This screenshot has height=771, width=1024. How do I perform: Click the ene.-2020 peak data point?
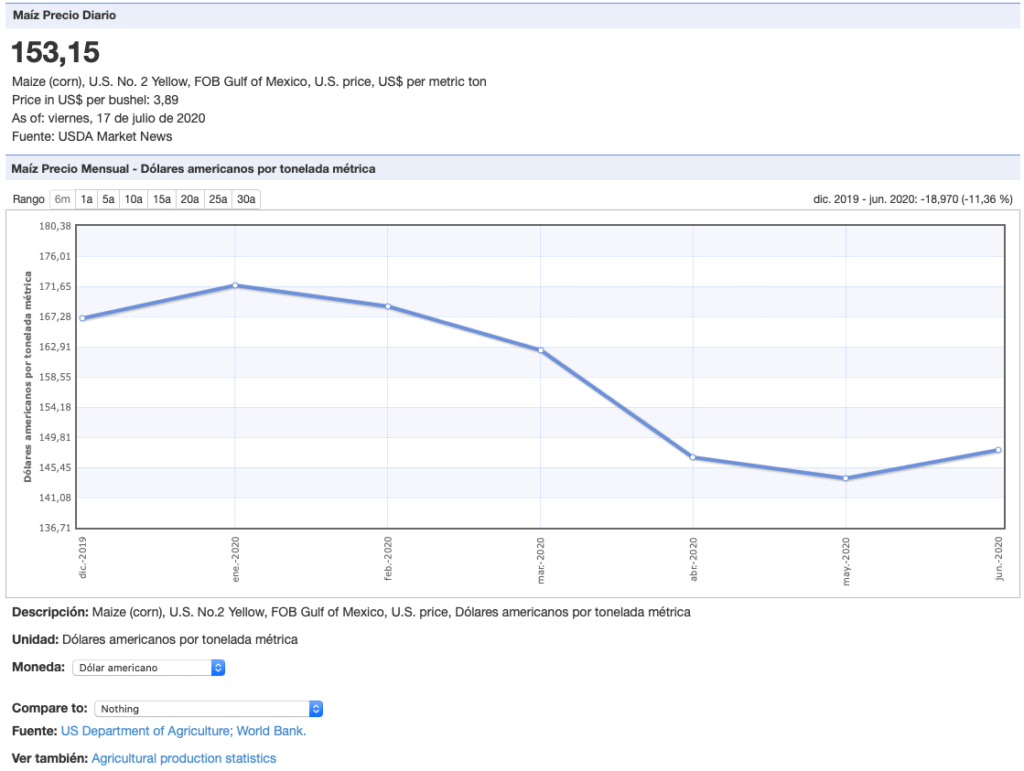pos(235,285)
